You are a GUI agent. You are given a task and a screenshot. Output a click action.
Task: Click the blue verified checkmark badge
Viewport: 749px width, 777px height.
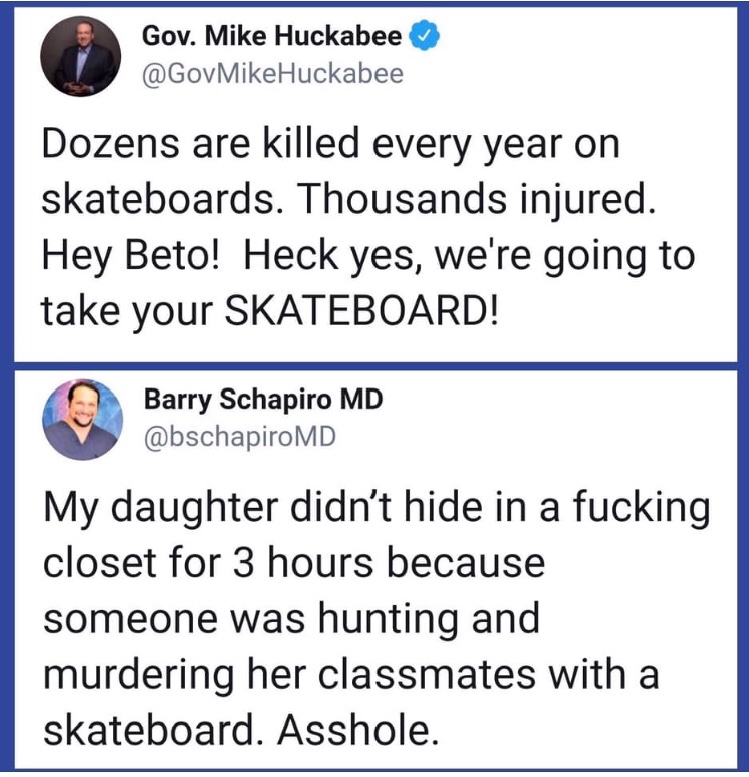click(425, 38)
